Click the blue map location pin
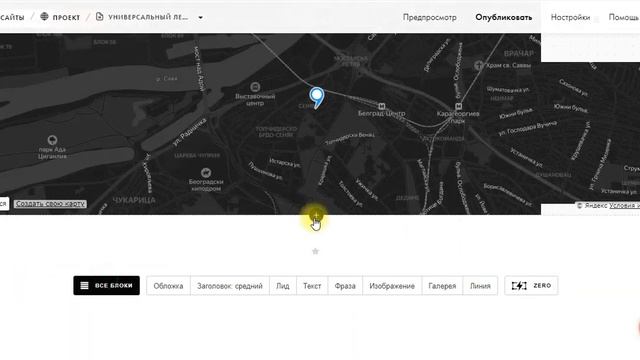Viewport: 640px width, 360px height. coord(316,98)
